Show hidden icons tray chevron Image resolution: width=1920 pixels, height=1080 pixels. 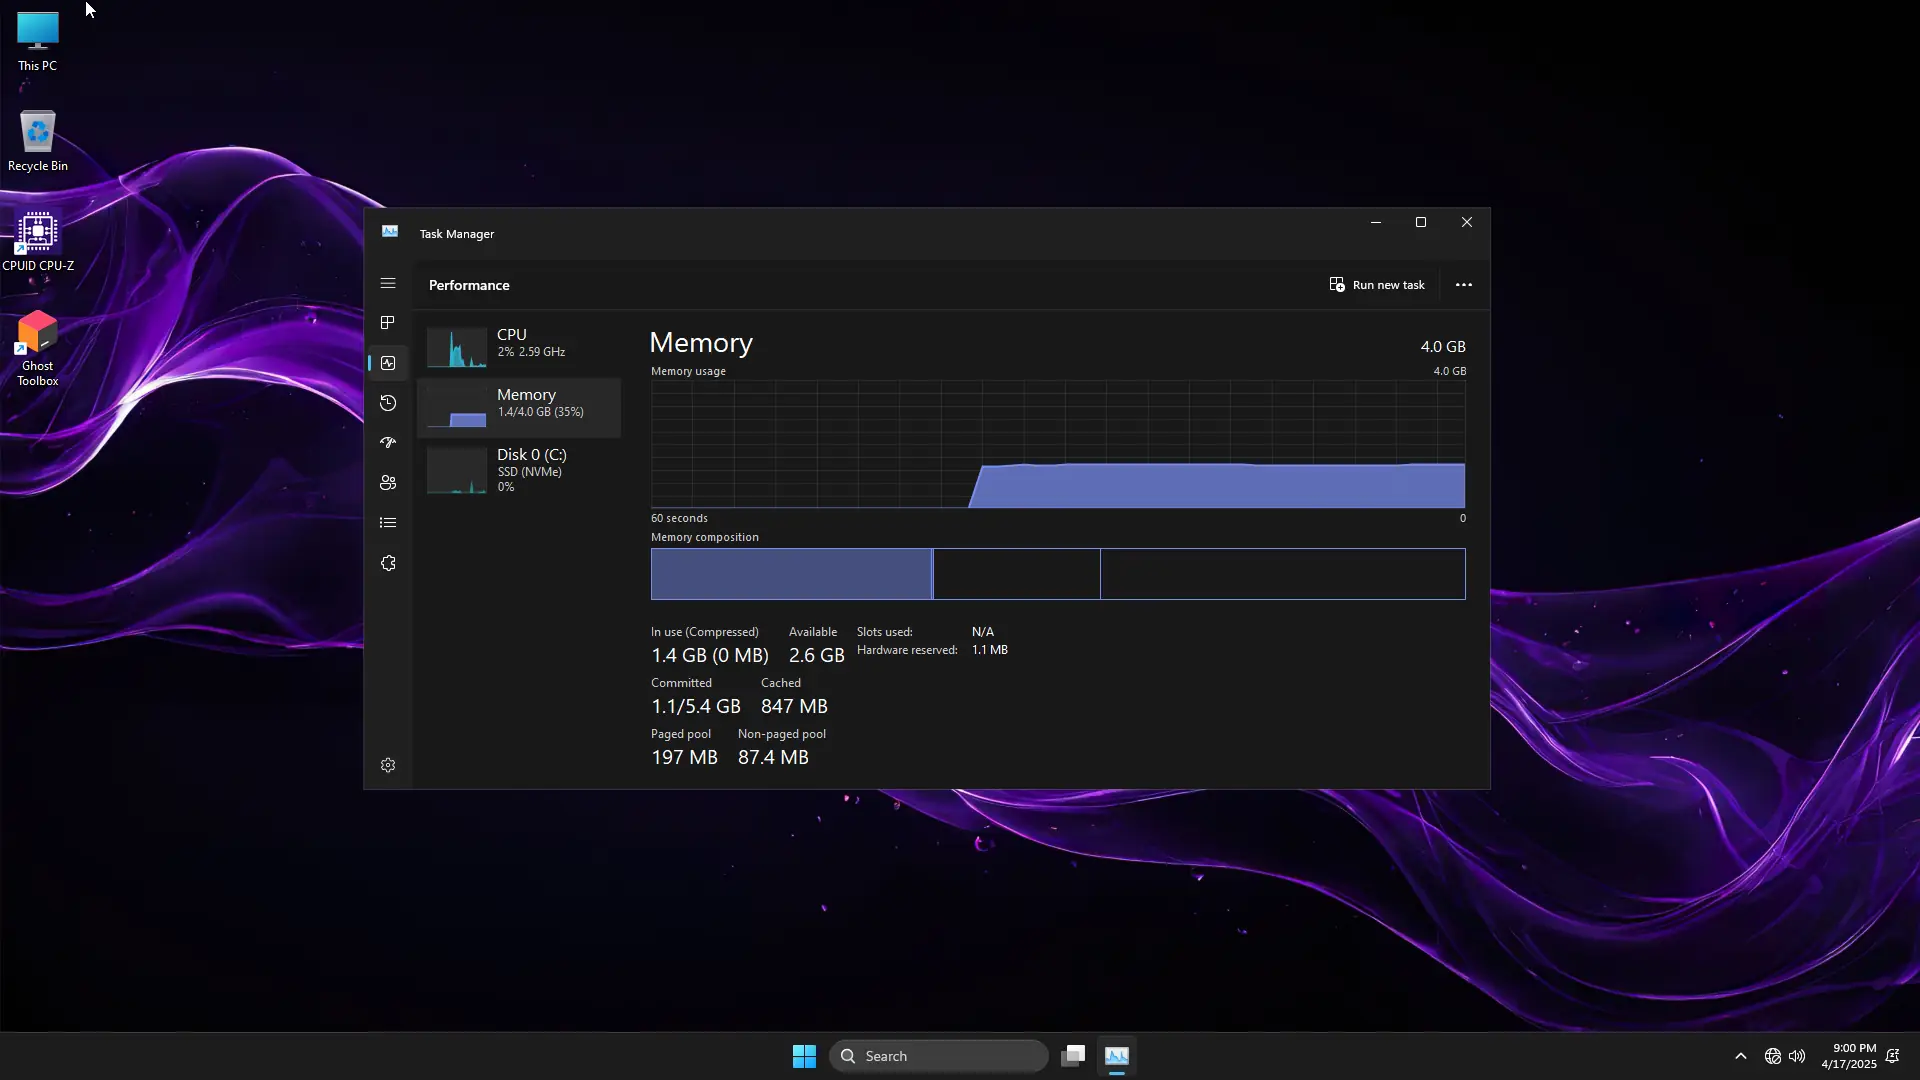1740,1056
